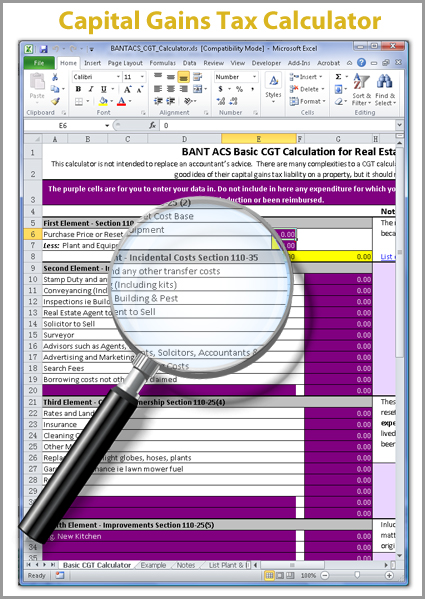Zoom in with the plus button
The image size is (425, 599).
[389, 575]
